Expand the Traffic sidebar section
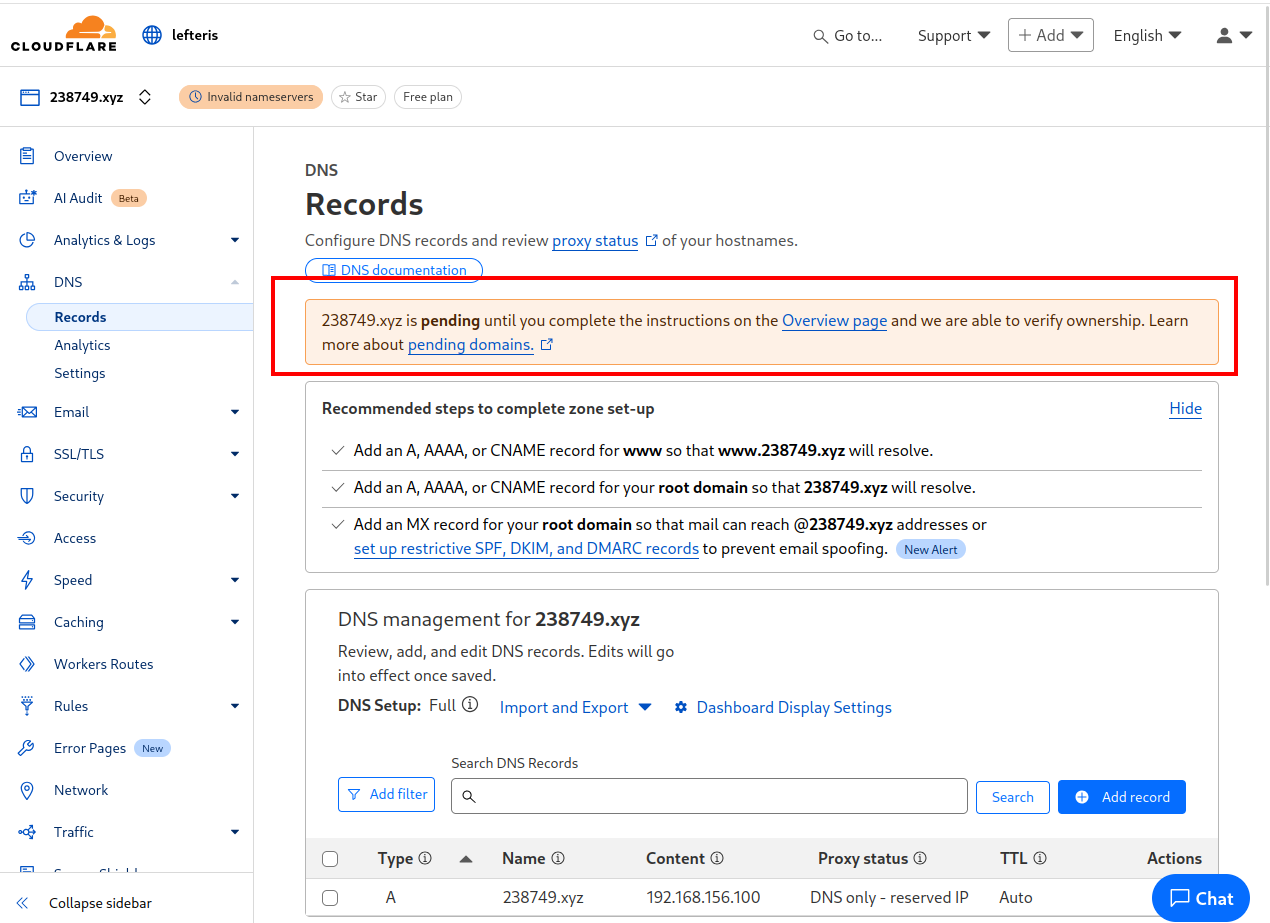The width and height of the screenshot is (1270, 923). [235, 832]
